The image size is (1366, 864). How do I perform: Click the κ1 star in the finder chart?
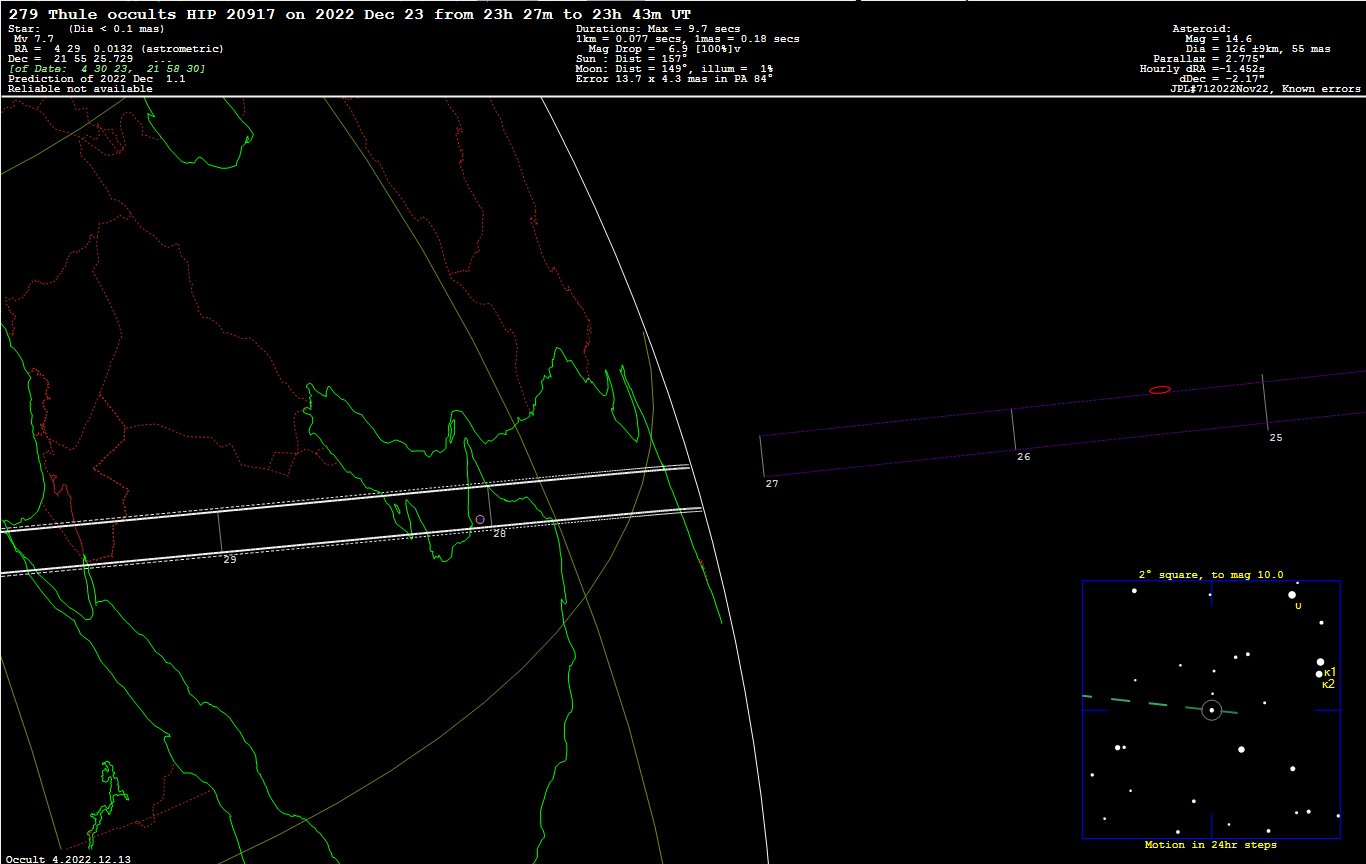pos(1320,662)
